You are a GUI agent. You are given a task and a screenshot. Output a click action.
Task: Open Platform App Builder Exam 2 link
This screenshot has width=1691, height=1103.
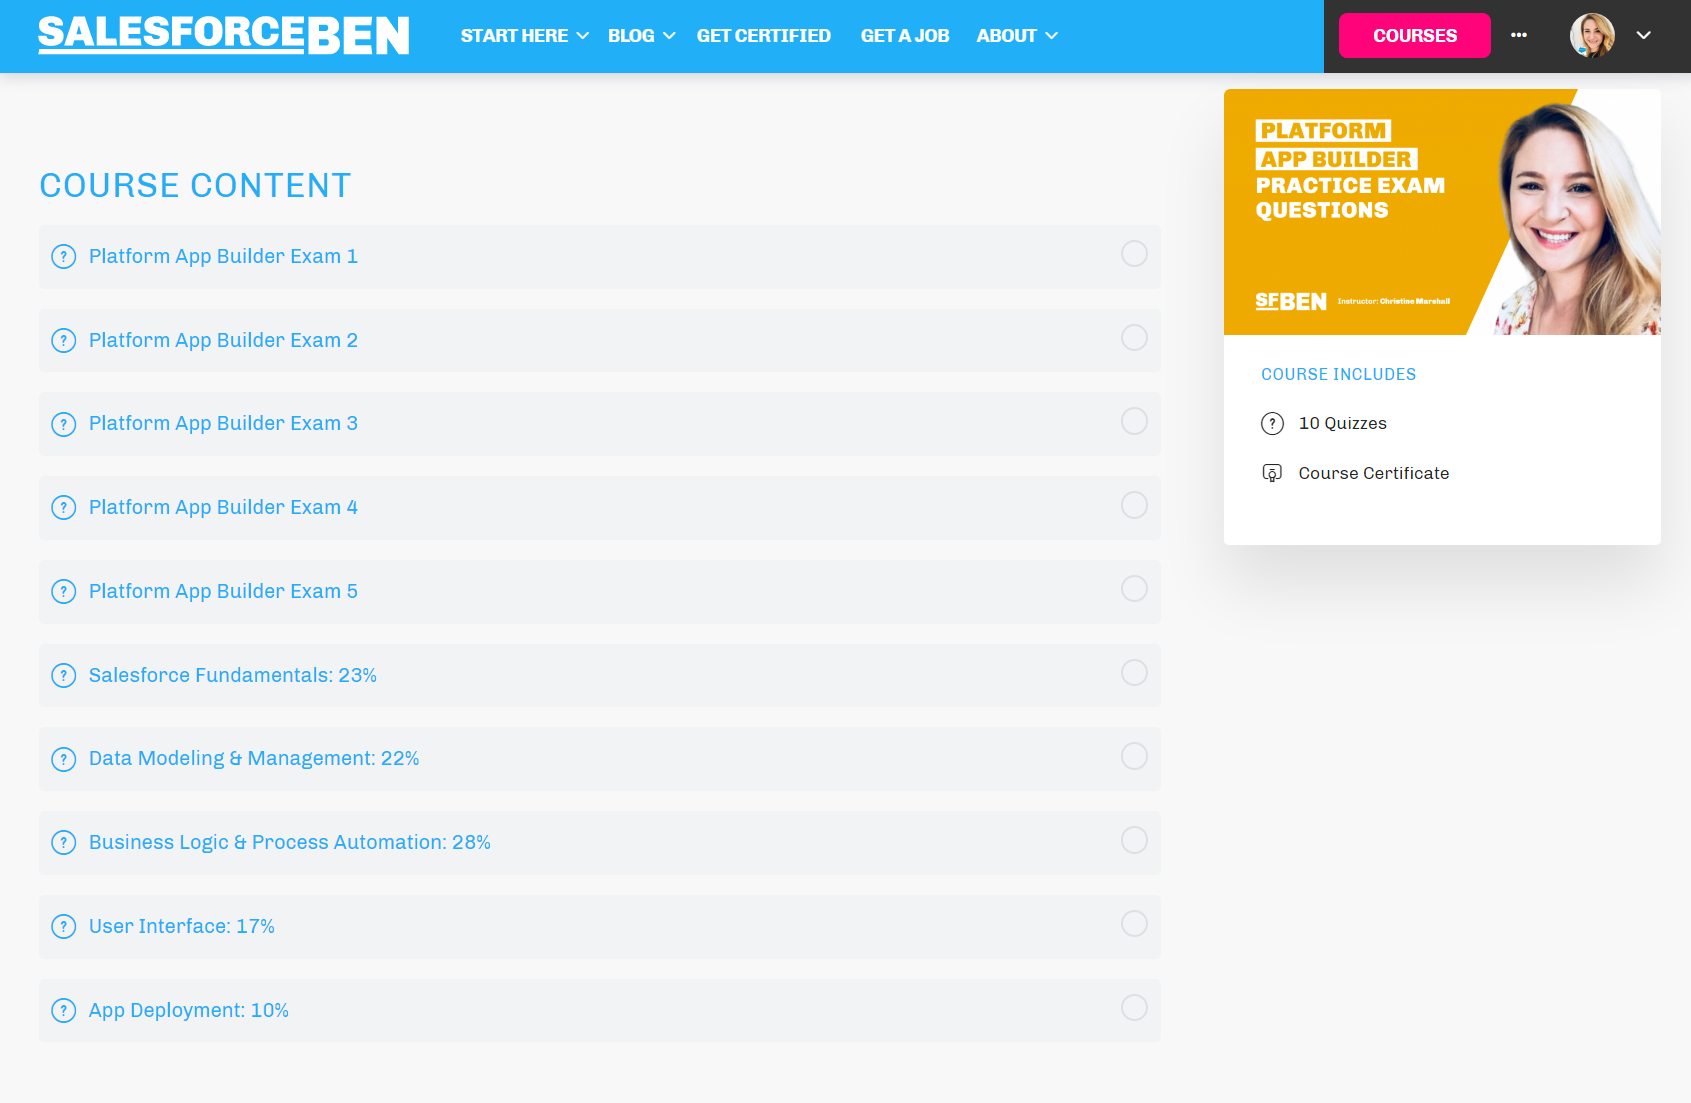point(223,341)
